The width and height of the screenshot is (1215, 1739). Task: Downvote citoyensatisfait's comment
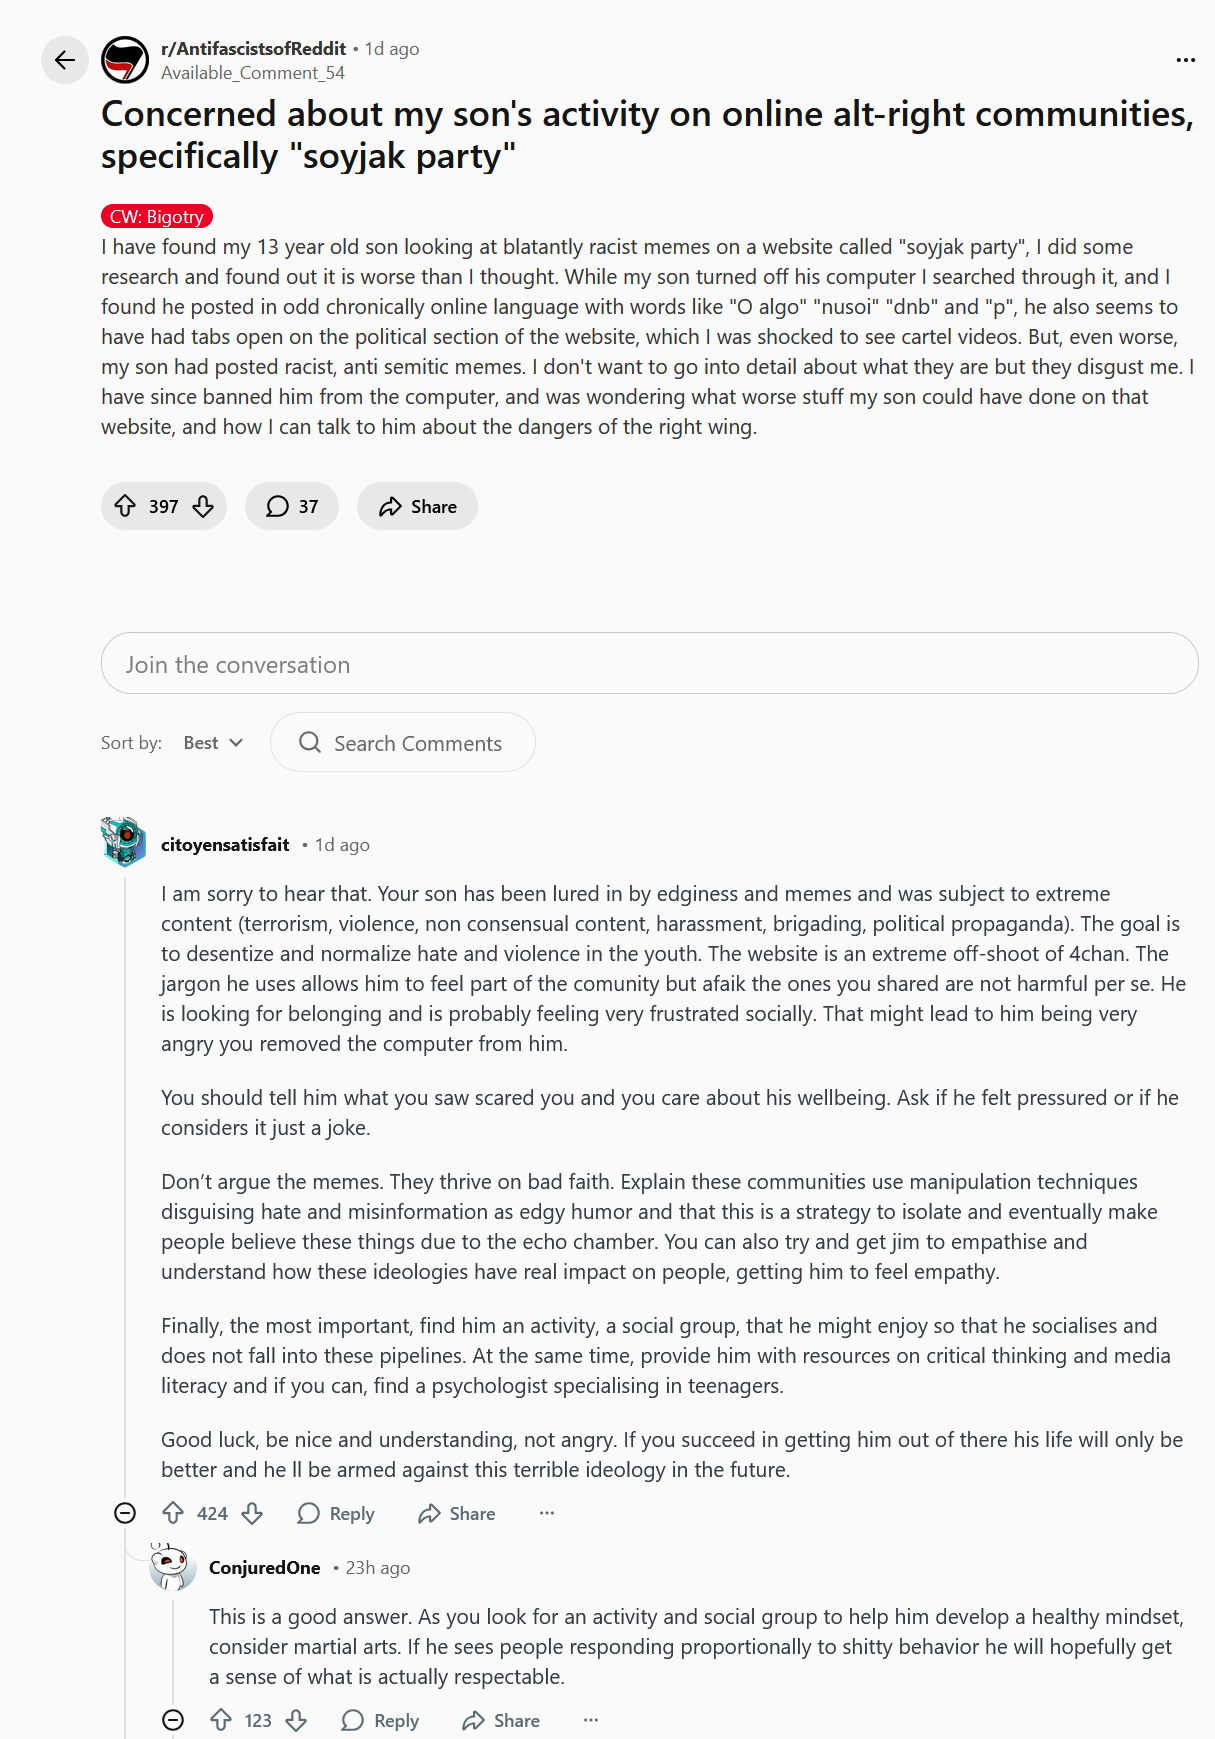(252, 1513)
